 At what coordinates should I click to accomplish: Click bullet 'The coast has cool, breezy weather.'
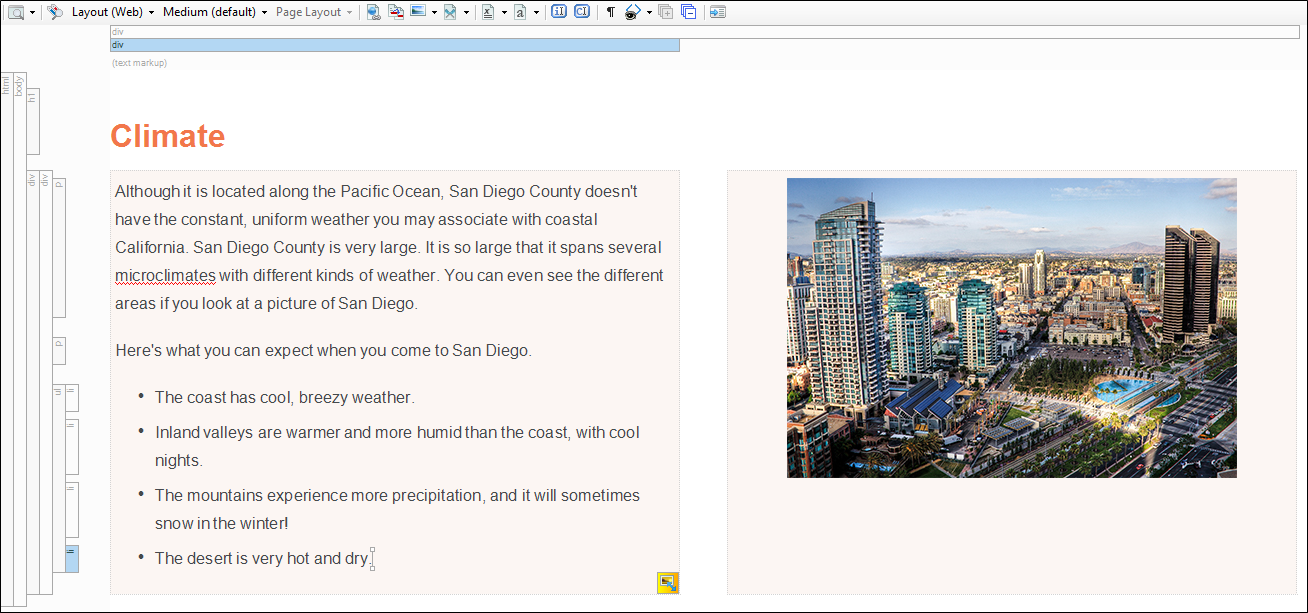[x=284, y=398]
